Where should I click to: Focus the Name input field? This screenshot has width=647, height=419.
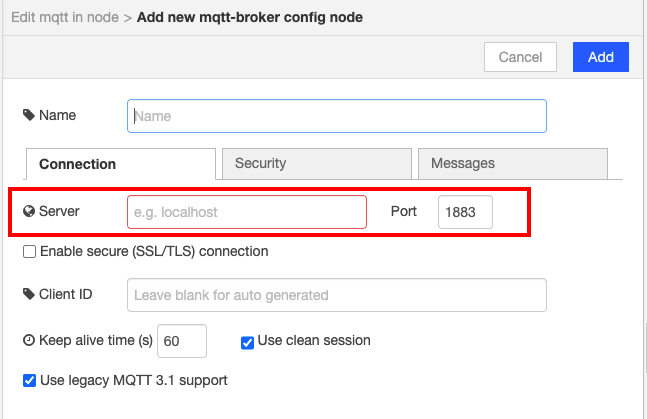[337, 116]
